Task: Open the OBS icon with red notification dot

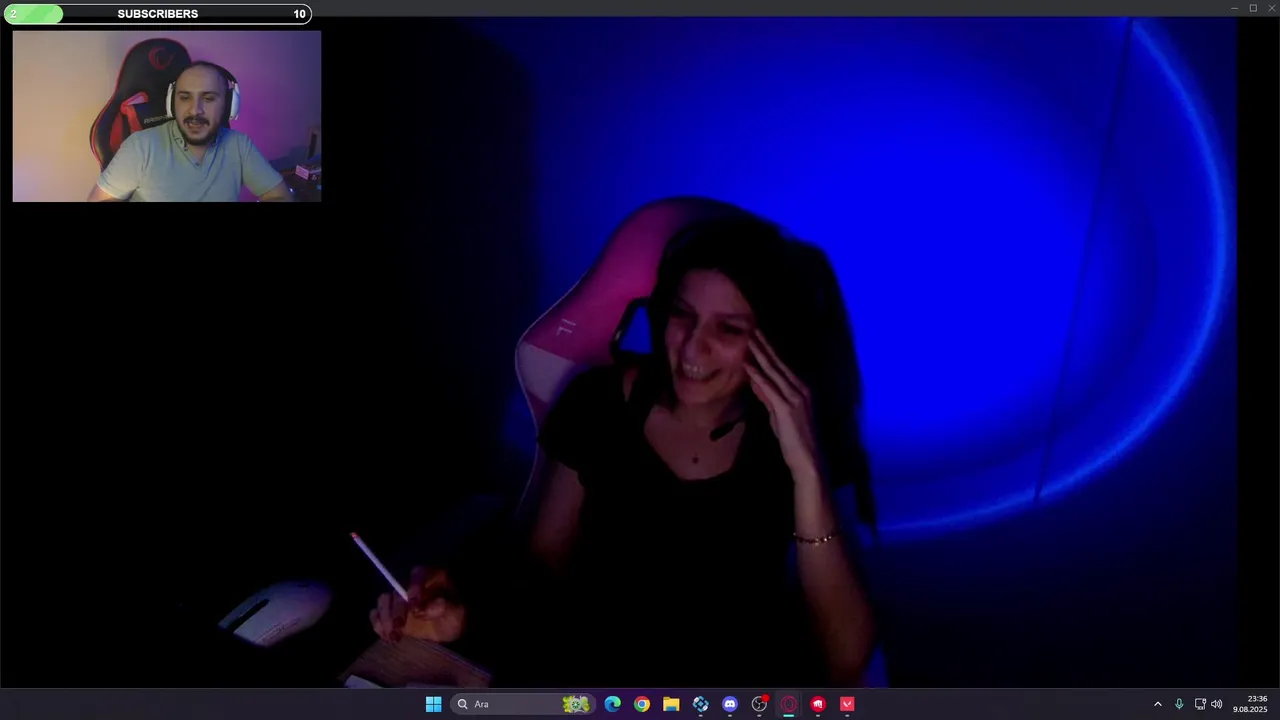Action: click(x=759, y=704)
